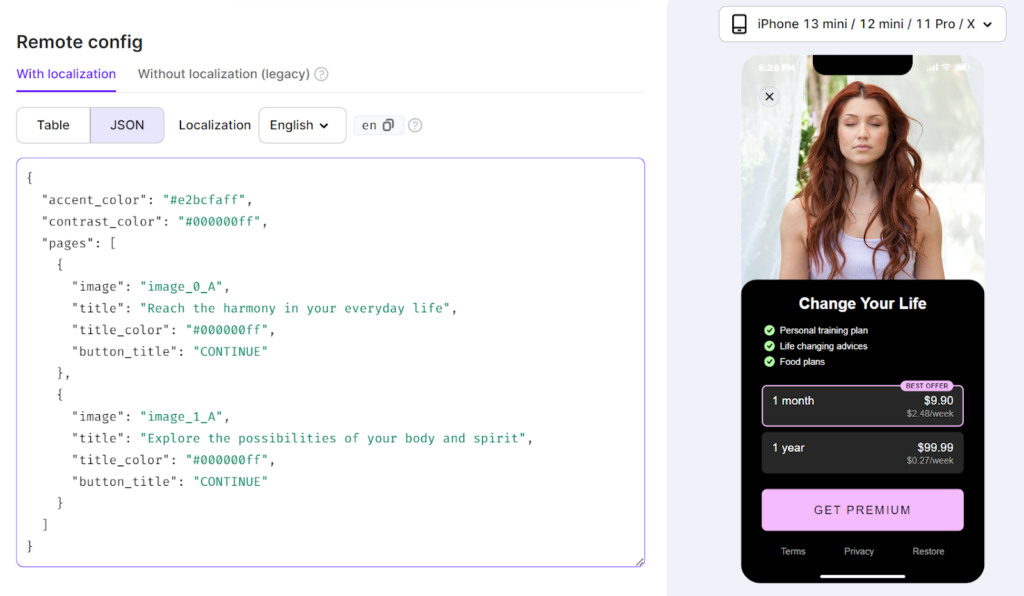Click the contrast_color value #000000ff
The height and width of the screenshot is (596, 1024).
(219, 221)
